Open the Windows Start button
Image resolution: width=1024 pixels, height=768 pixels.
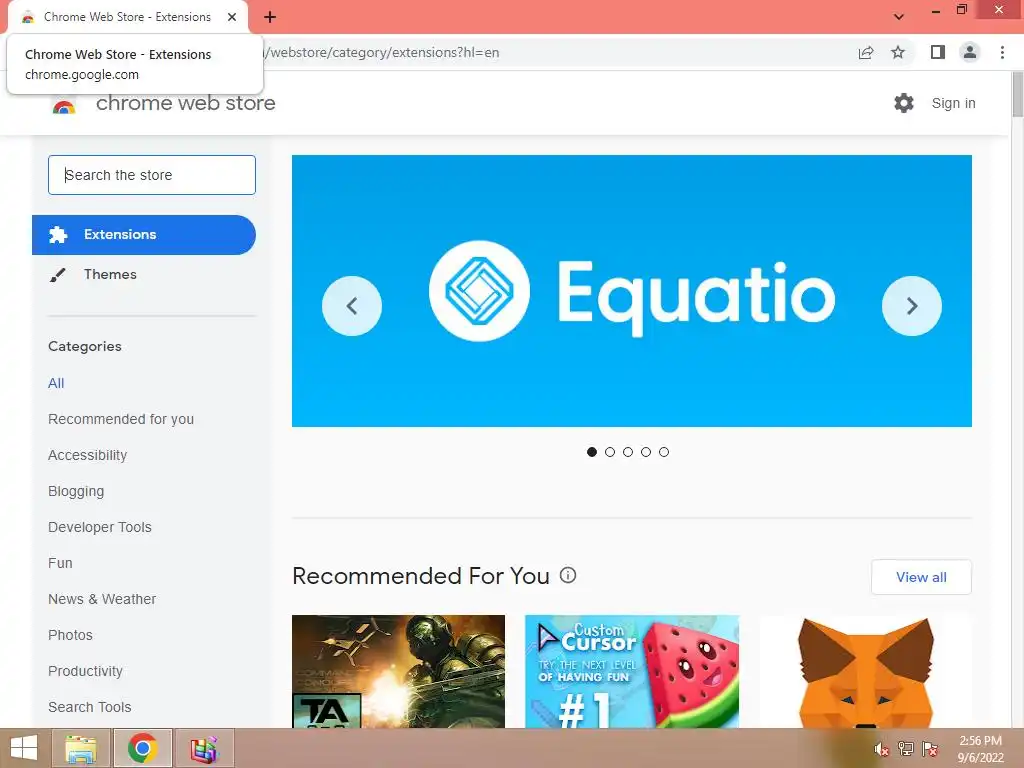24,748
